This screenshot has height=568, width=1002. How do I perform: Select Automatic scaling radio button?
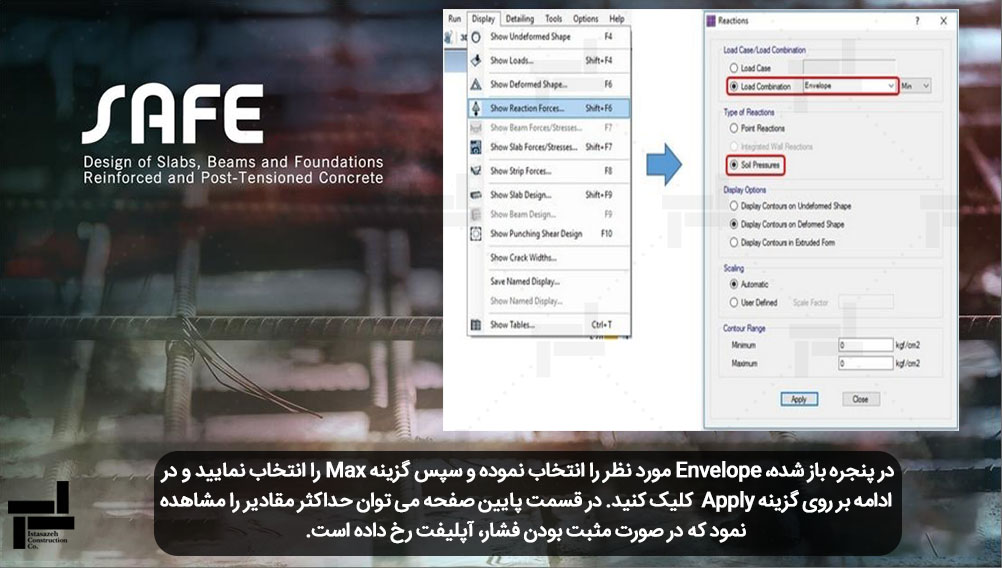(734, 284)
